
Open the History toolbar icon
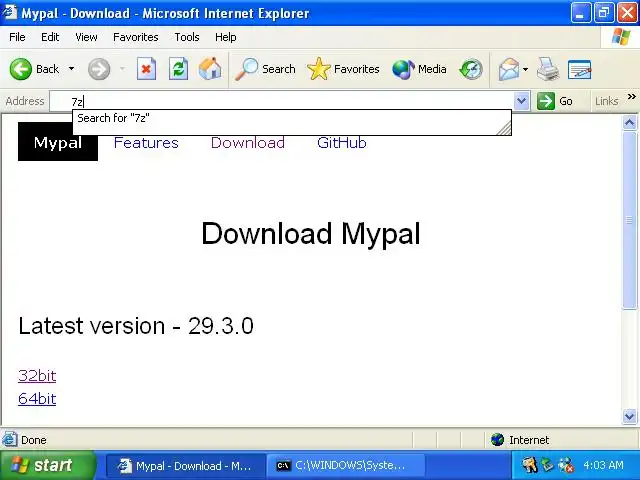tap(471, 69)
